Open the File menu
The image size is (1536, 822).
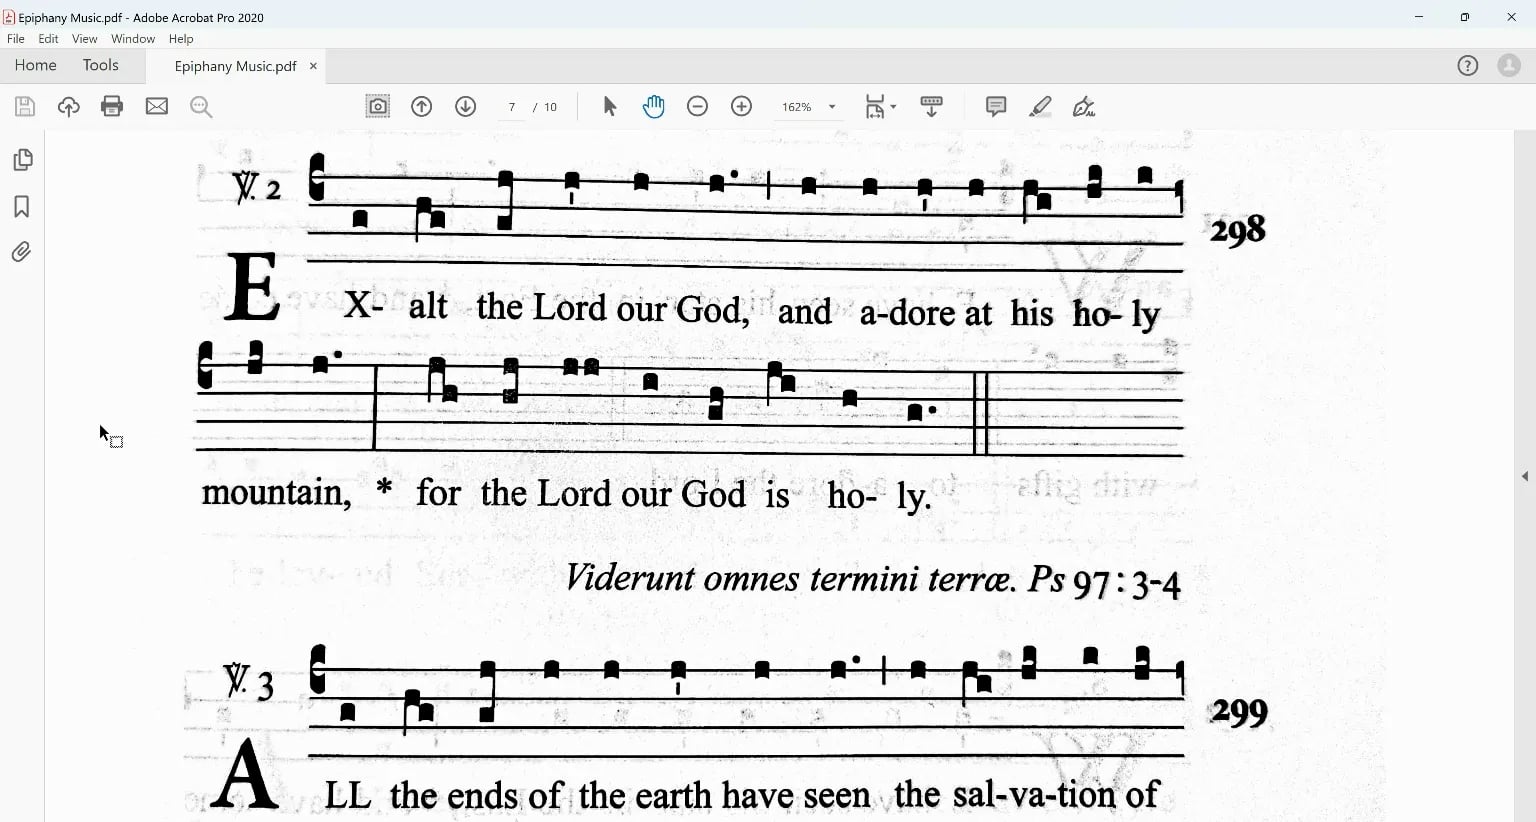pos(16,39)
